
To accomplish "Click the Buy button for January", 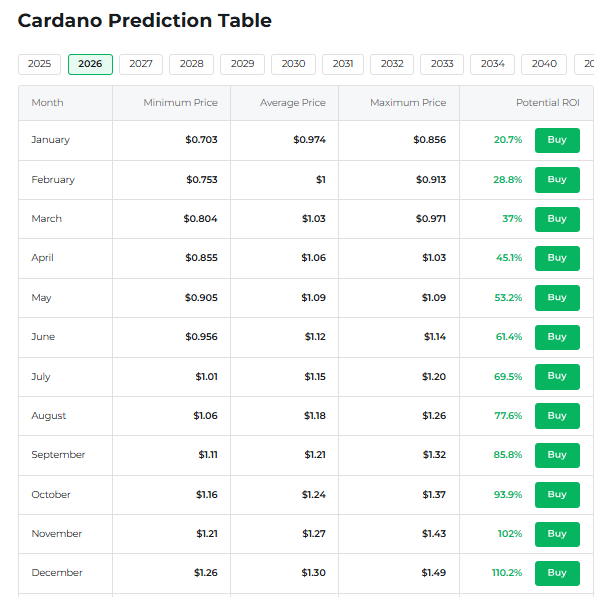I will pos(557,140).
